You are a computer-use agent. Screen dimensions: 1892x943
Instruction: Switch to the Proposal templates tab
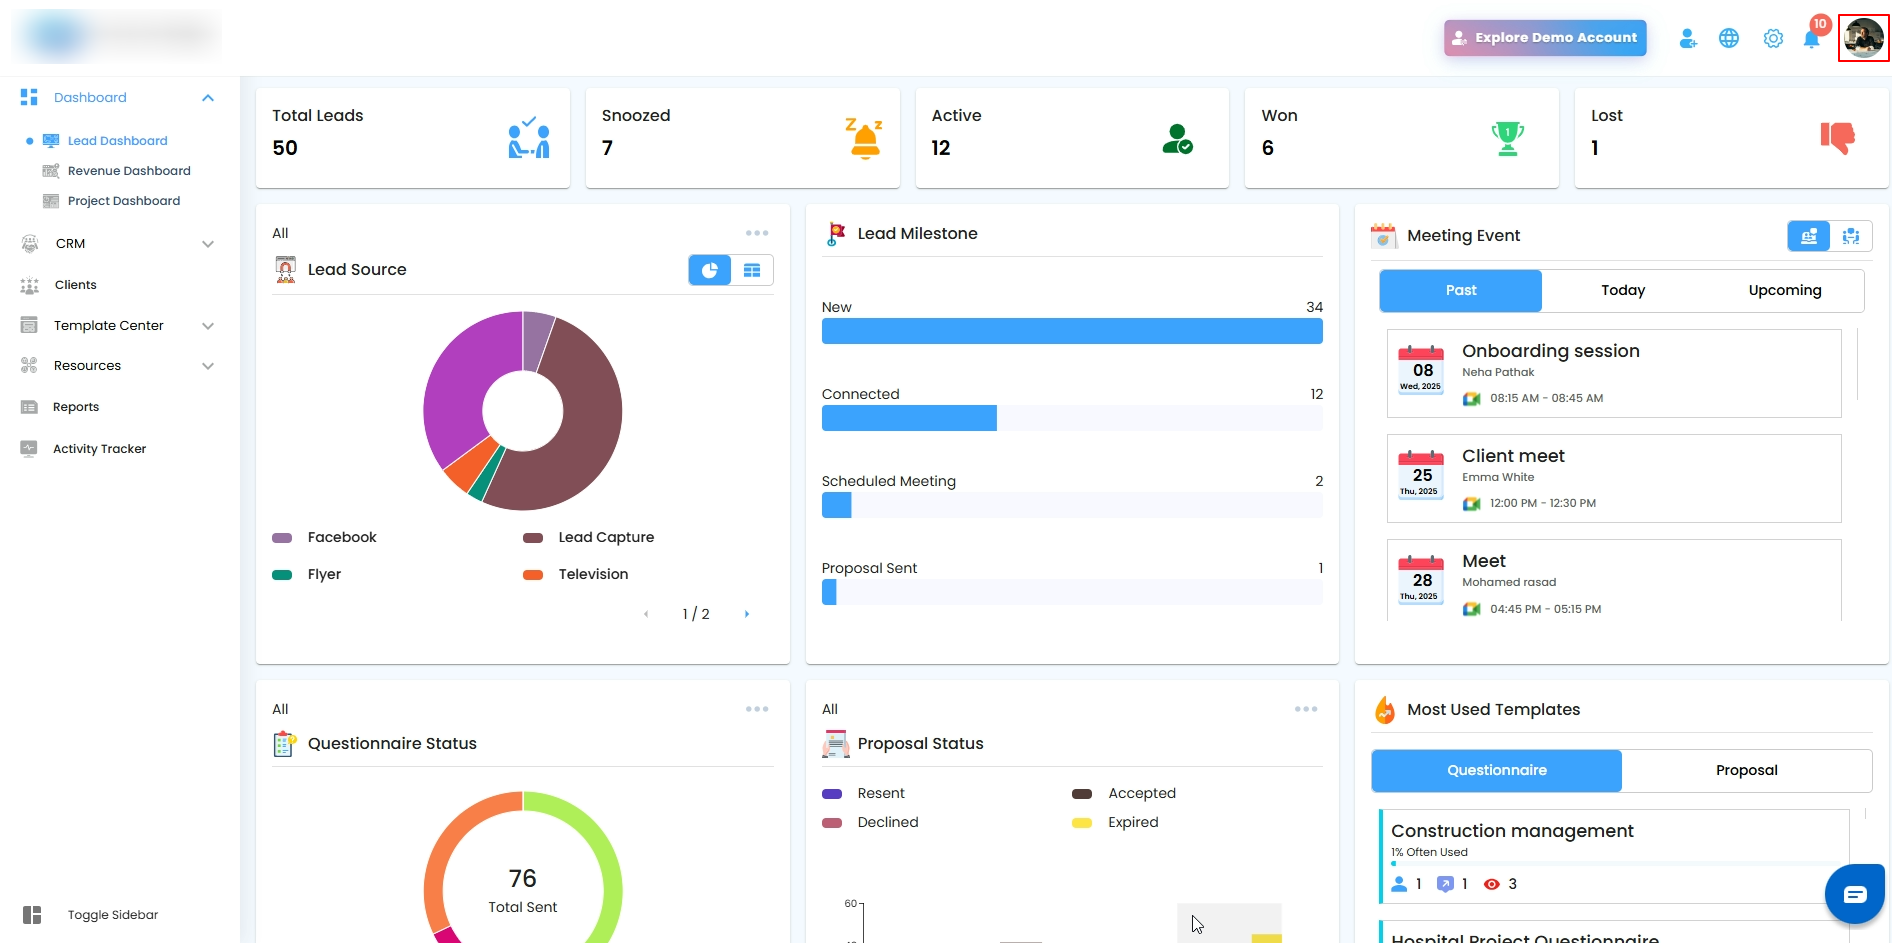click(x=1746, y=770)
